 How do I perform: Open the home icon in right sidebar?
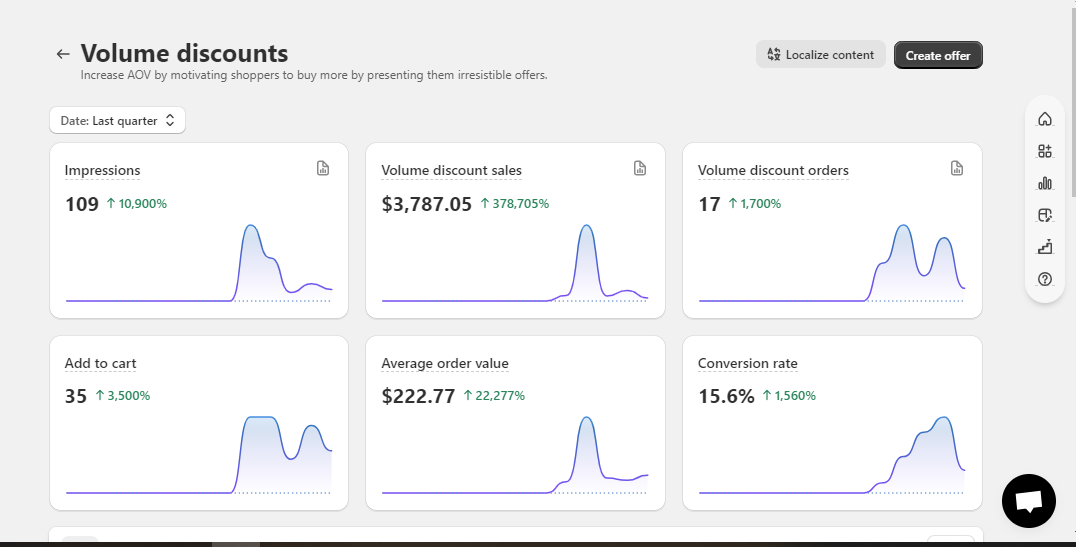click(x=1044, y=119)
